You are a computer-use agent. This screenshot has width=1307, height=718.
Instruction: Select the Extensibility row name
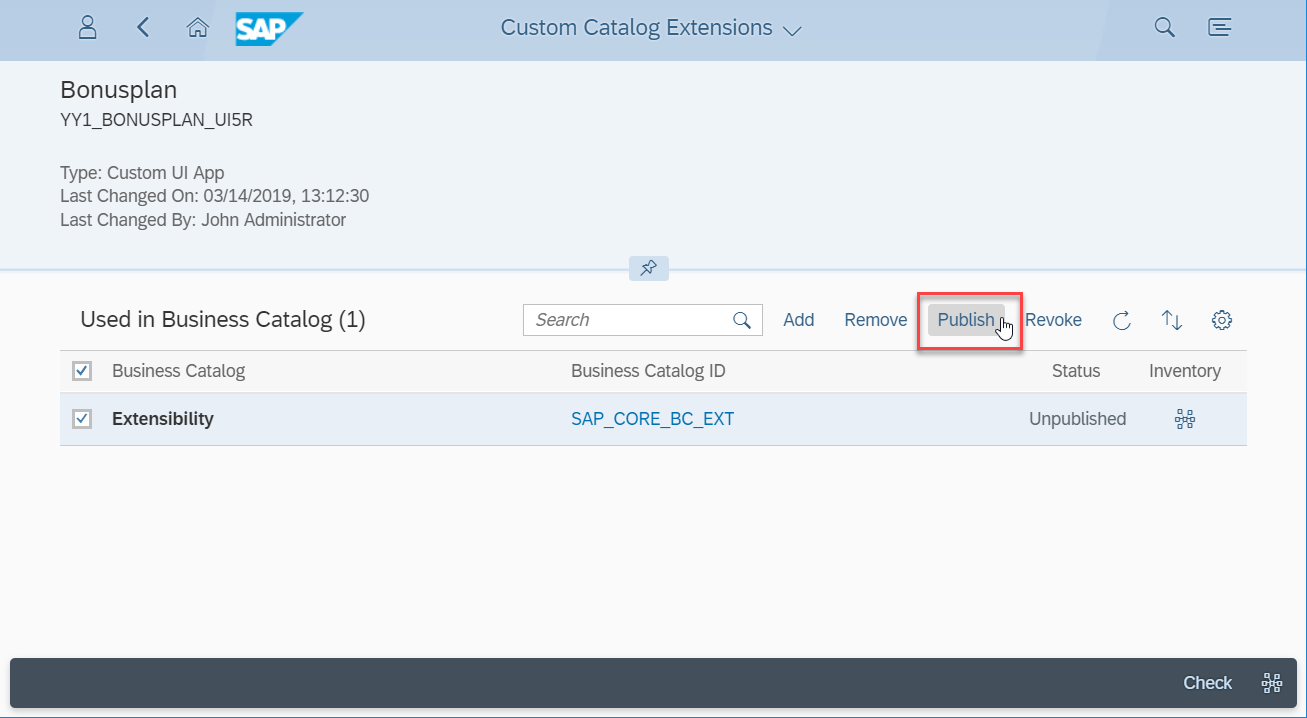point(163,419)
